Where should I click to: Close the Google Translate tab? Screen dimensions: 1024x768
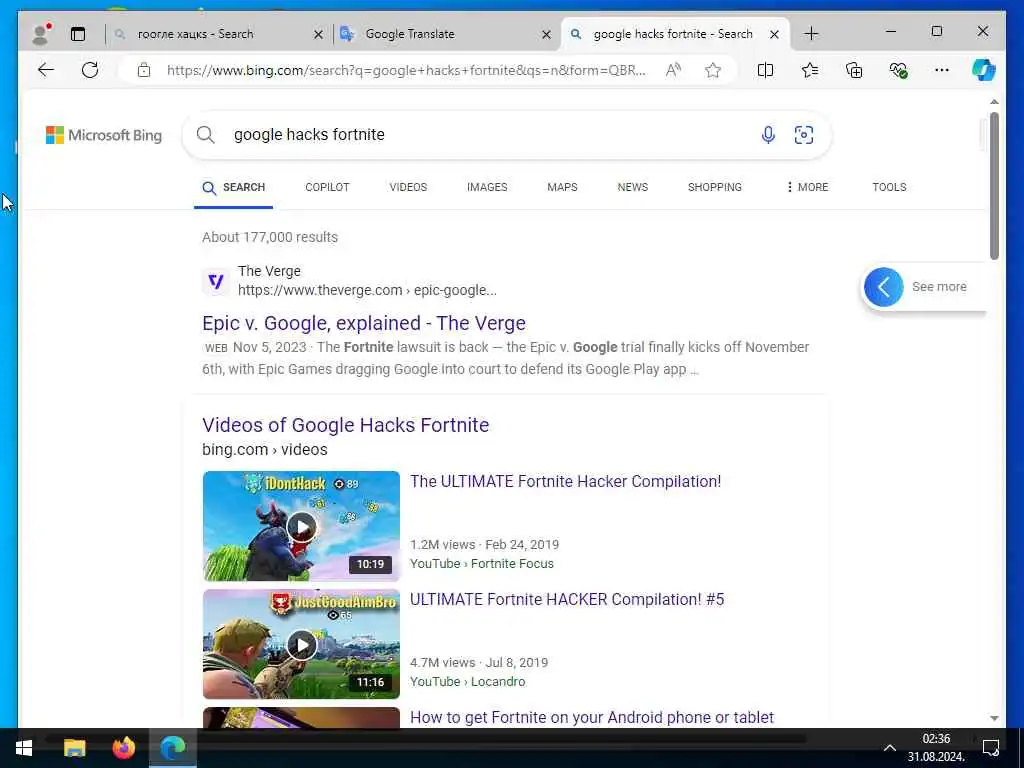(547, 34)
